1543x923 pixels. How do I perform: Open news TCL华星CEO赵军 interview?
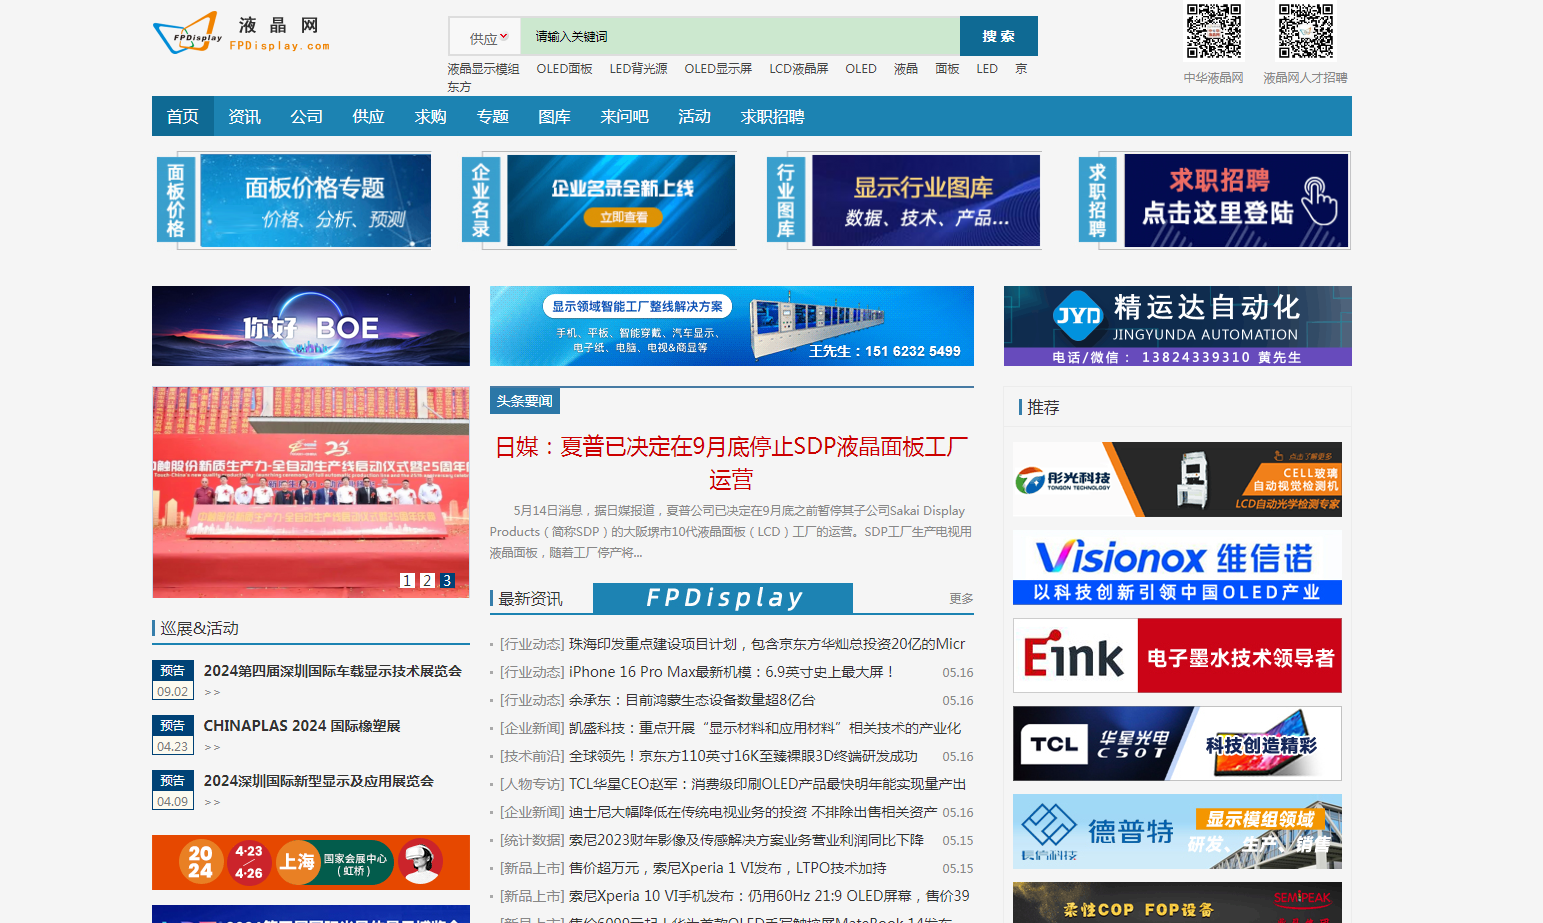767,784
